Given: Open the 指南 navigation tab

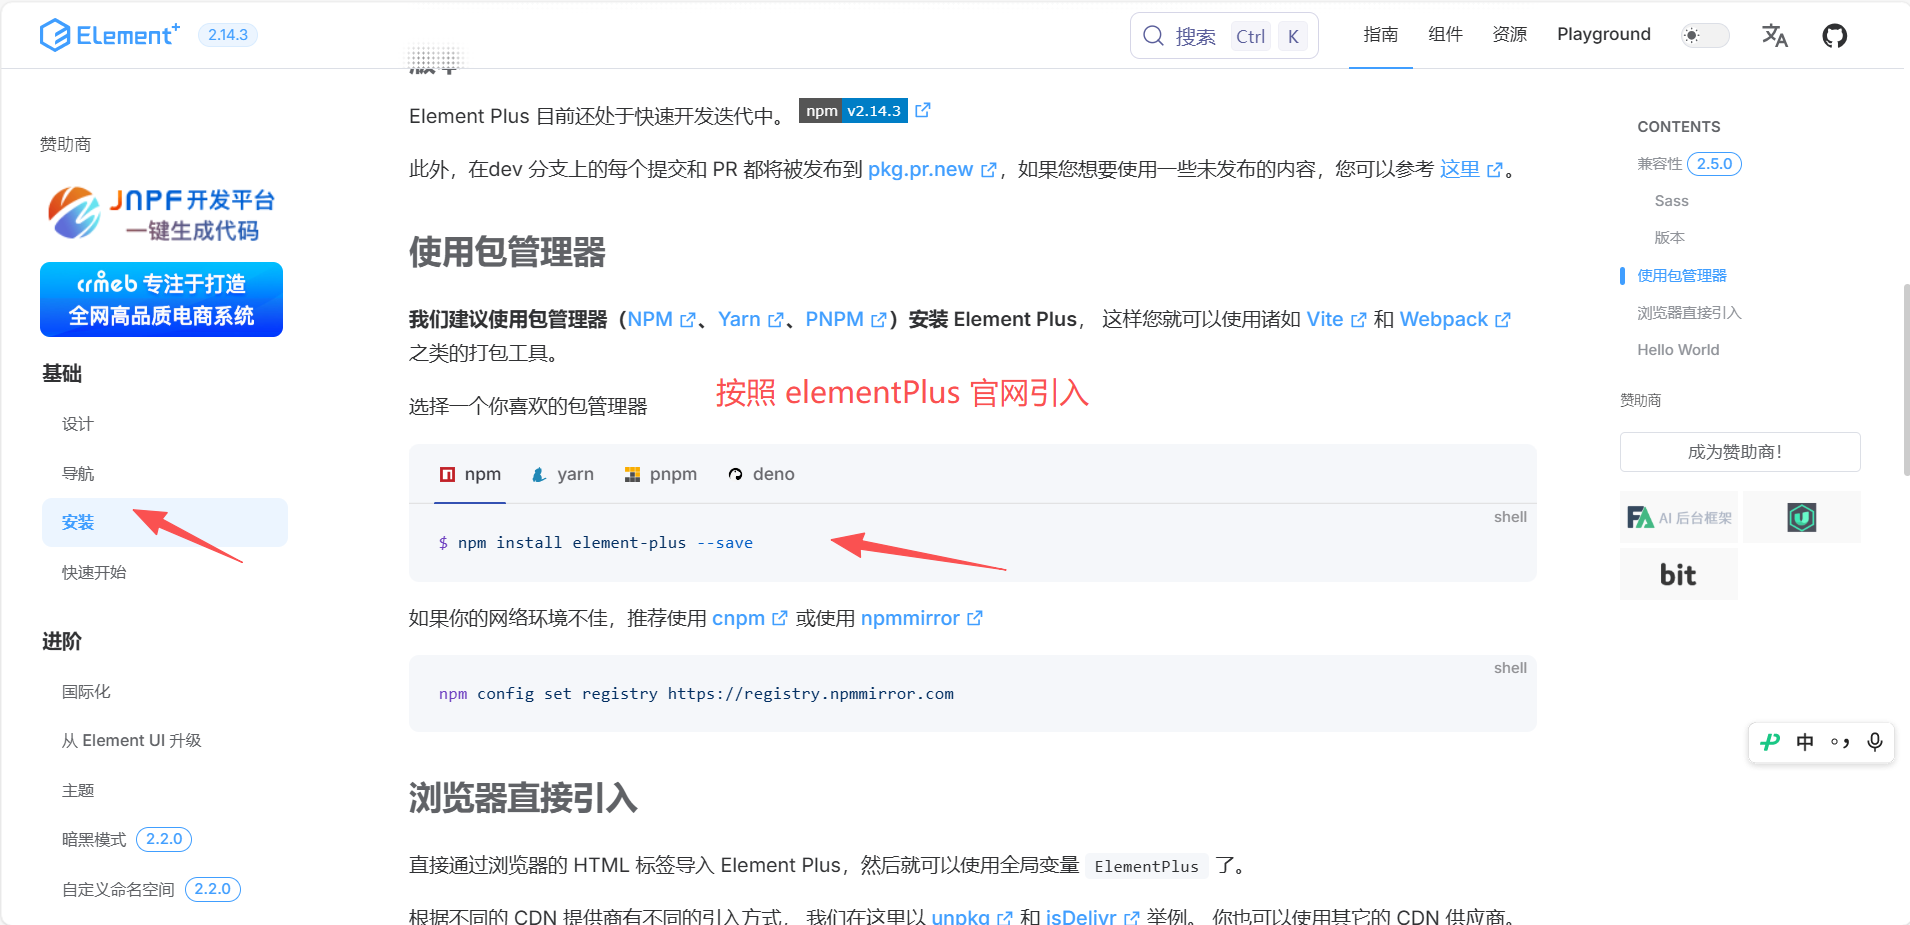Looking at the screenshot, I should (x=1380, y=34).
